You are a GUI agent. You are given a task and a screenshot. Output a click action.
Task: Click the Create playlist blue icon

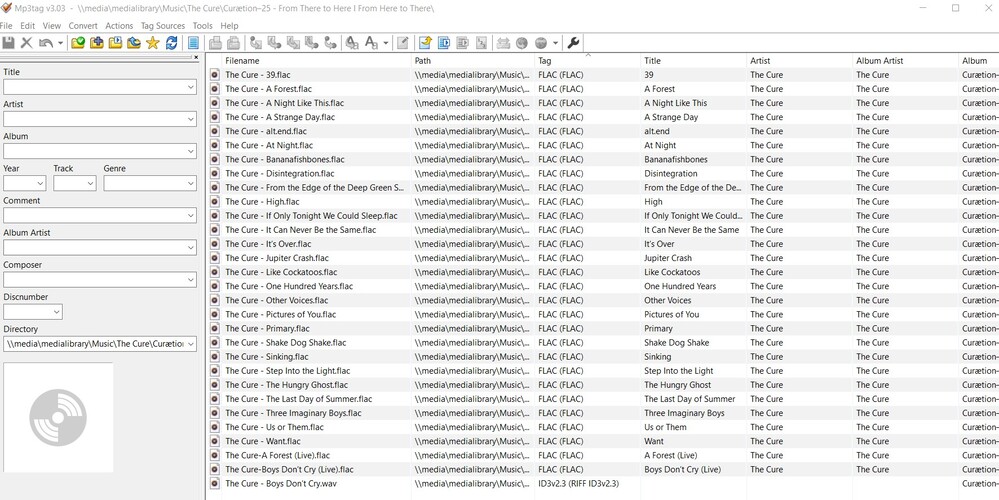click(443, 43)
